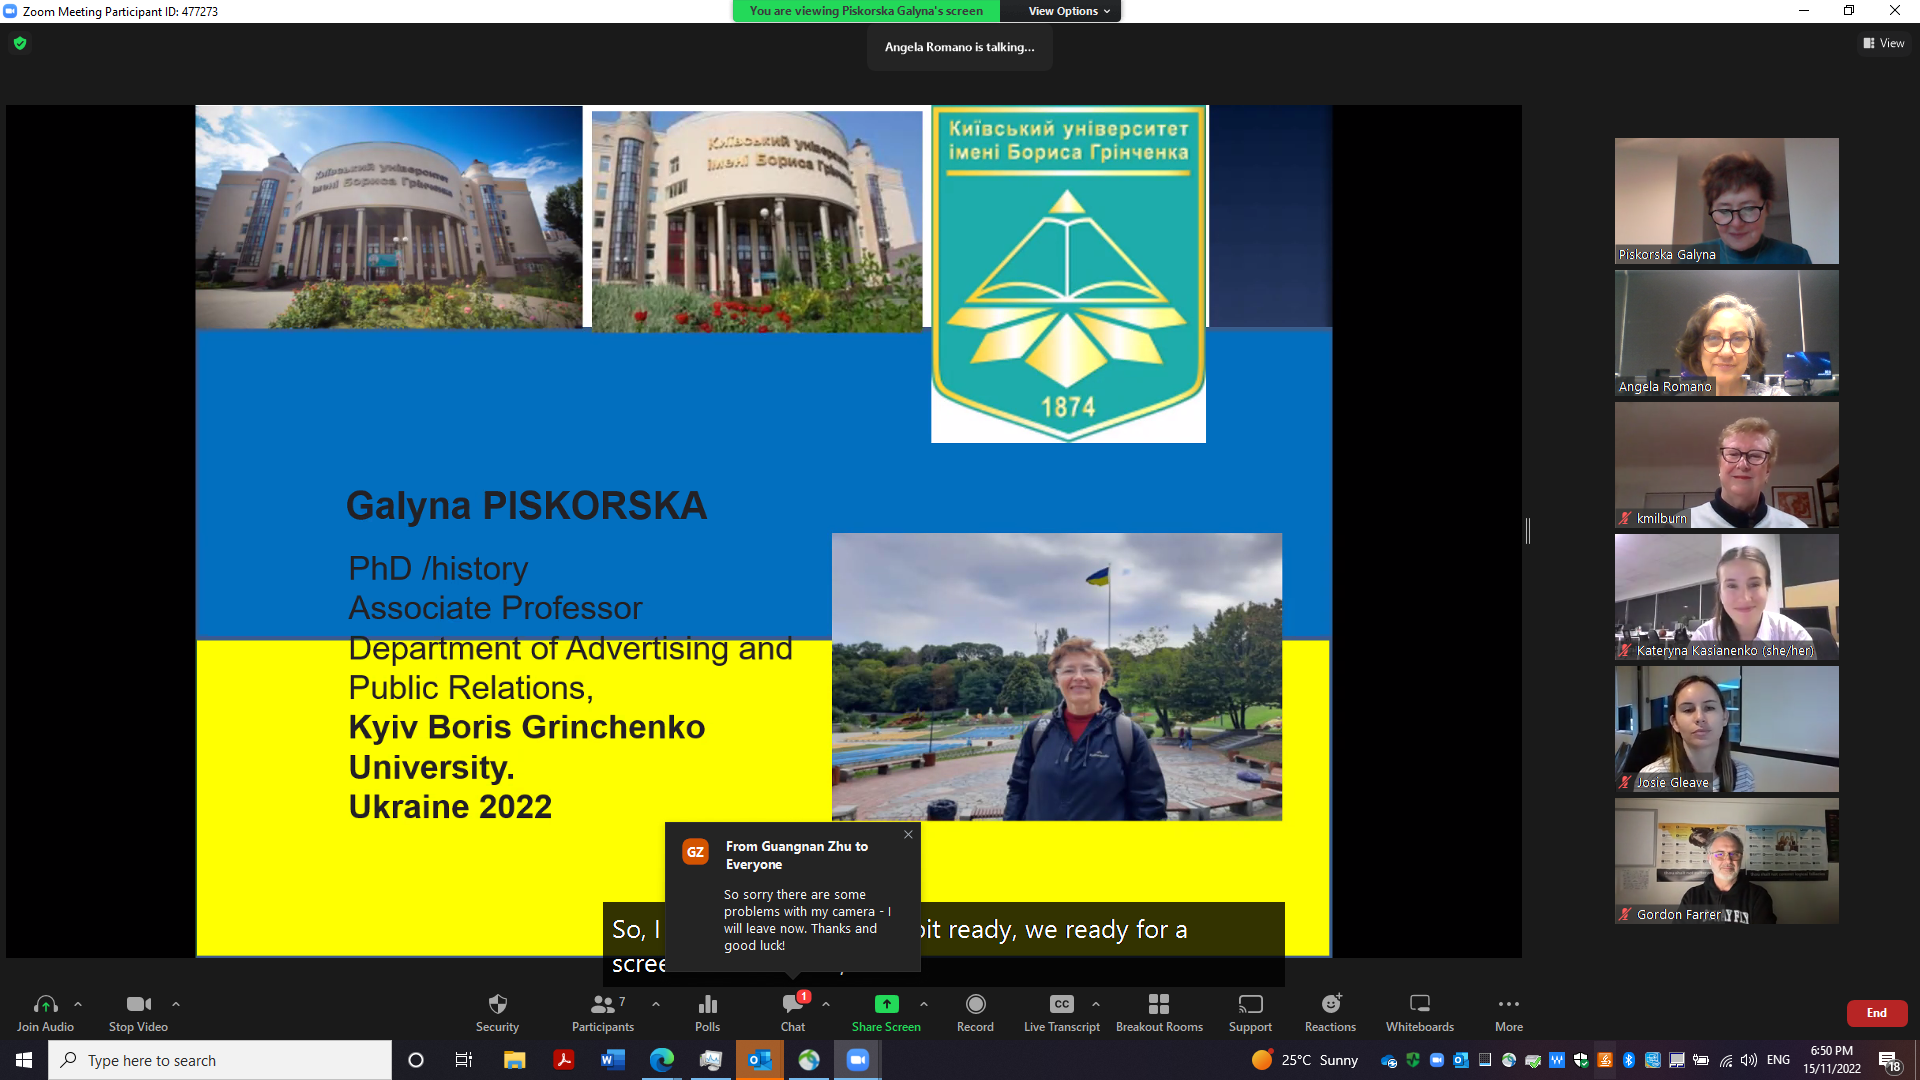Screen dimensions: 1920x1080
Task: Toggle Live Transcript captions
Action: coord(1061,1011)
